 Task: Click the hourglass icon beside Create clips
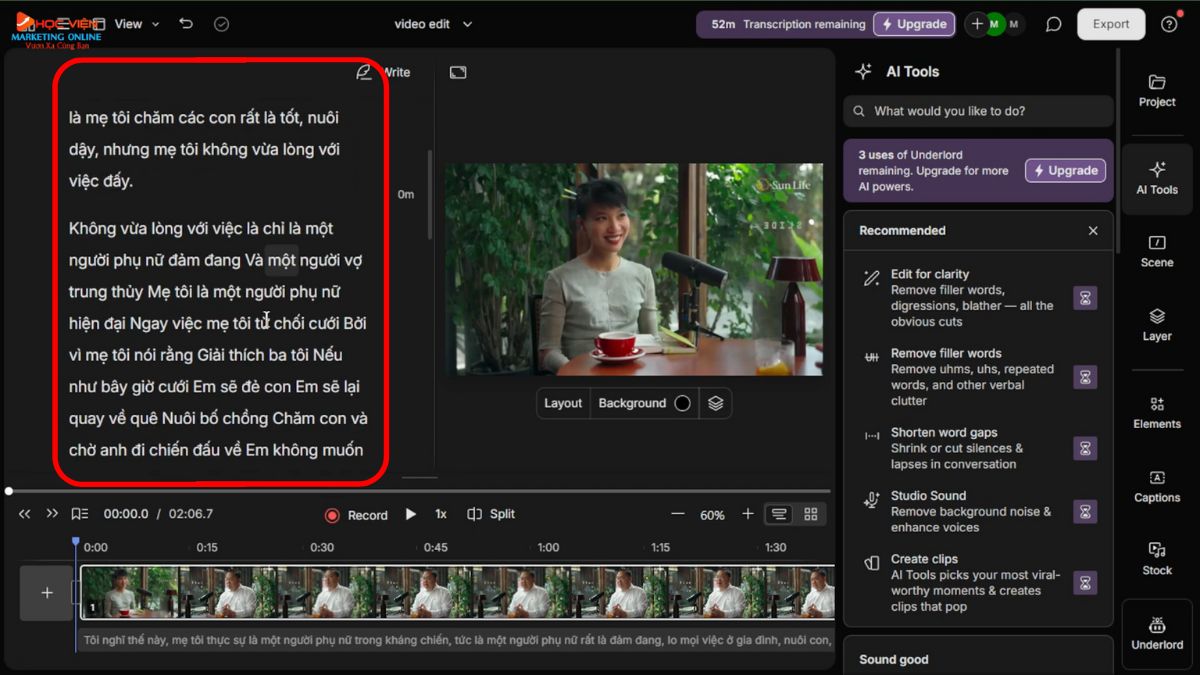pyautogui.click(x=1085, y=582)
